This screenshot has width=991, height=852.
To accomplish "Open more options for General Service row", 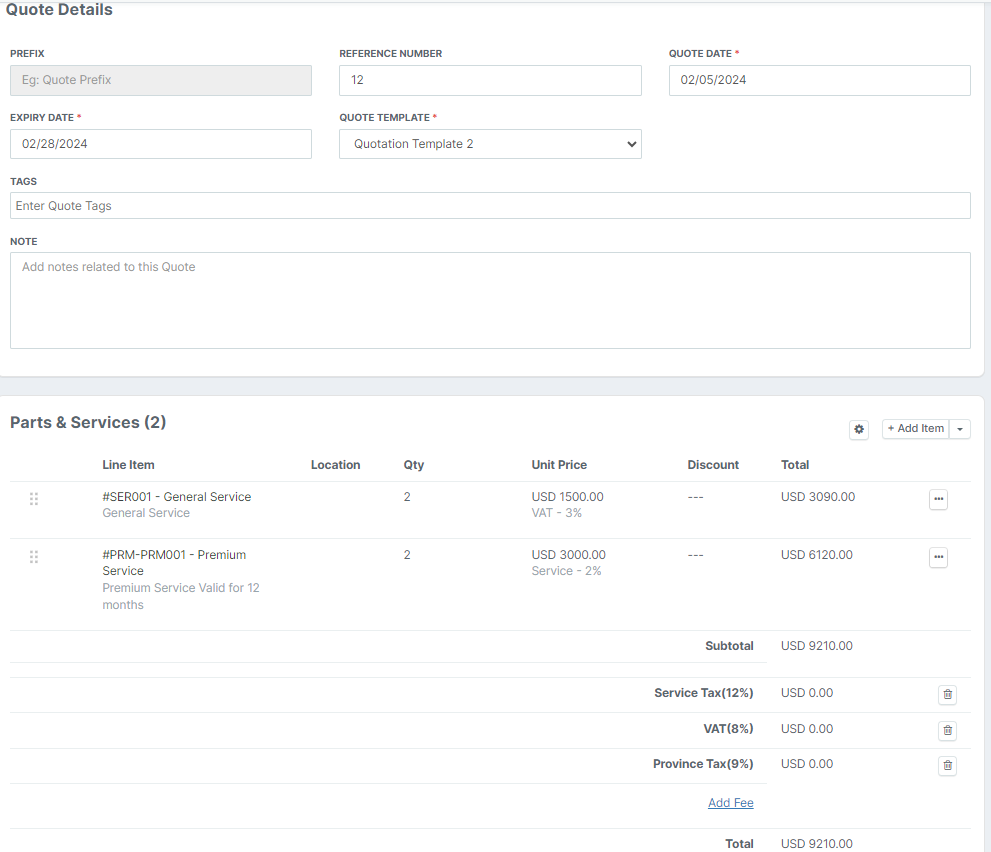I will pos(938,500).
